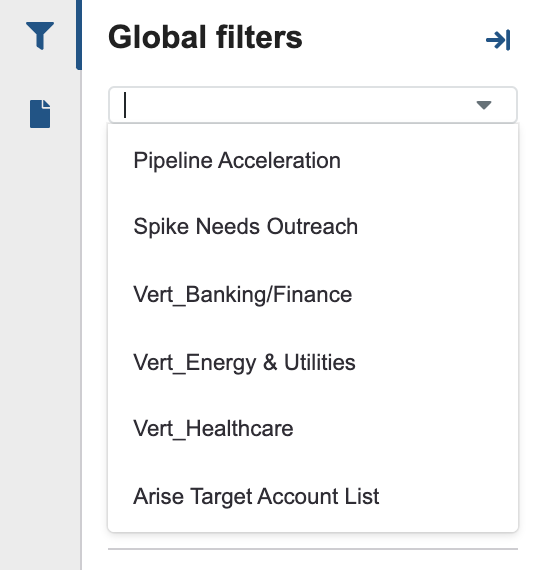Click the Global filters heading
The height and width of the screenshot is (570, 538).
tap(205, 37)
